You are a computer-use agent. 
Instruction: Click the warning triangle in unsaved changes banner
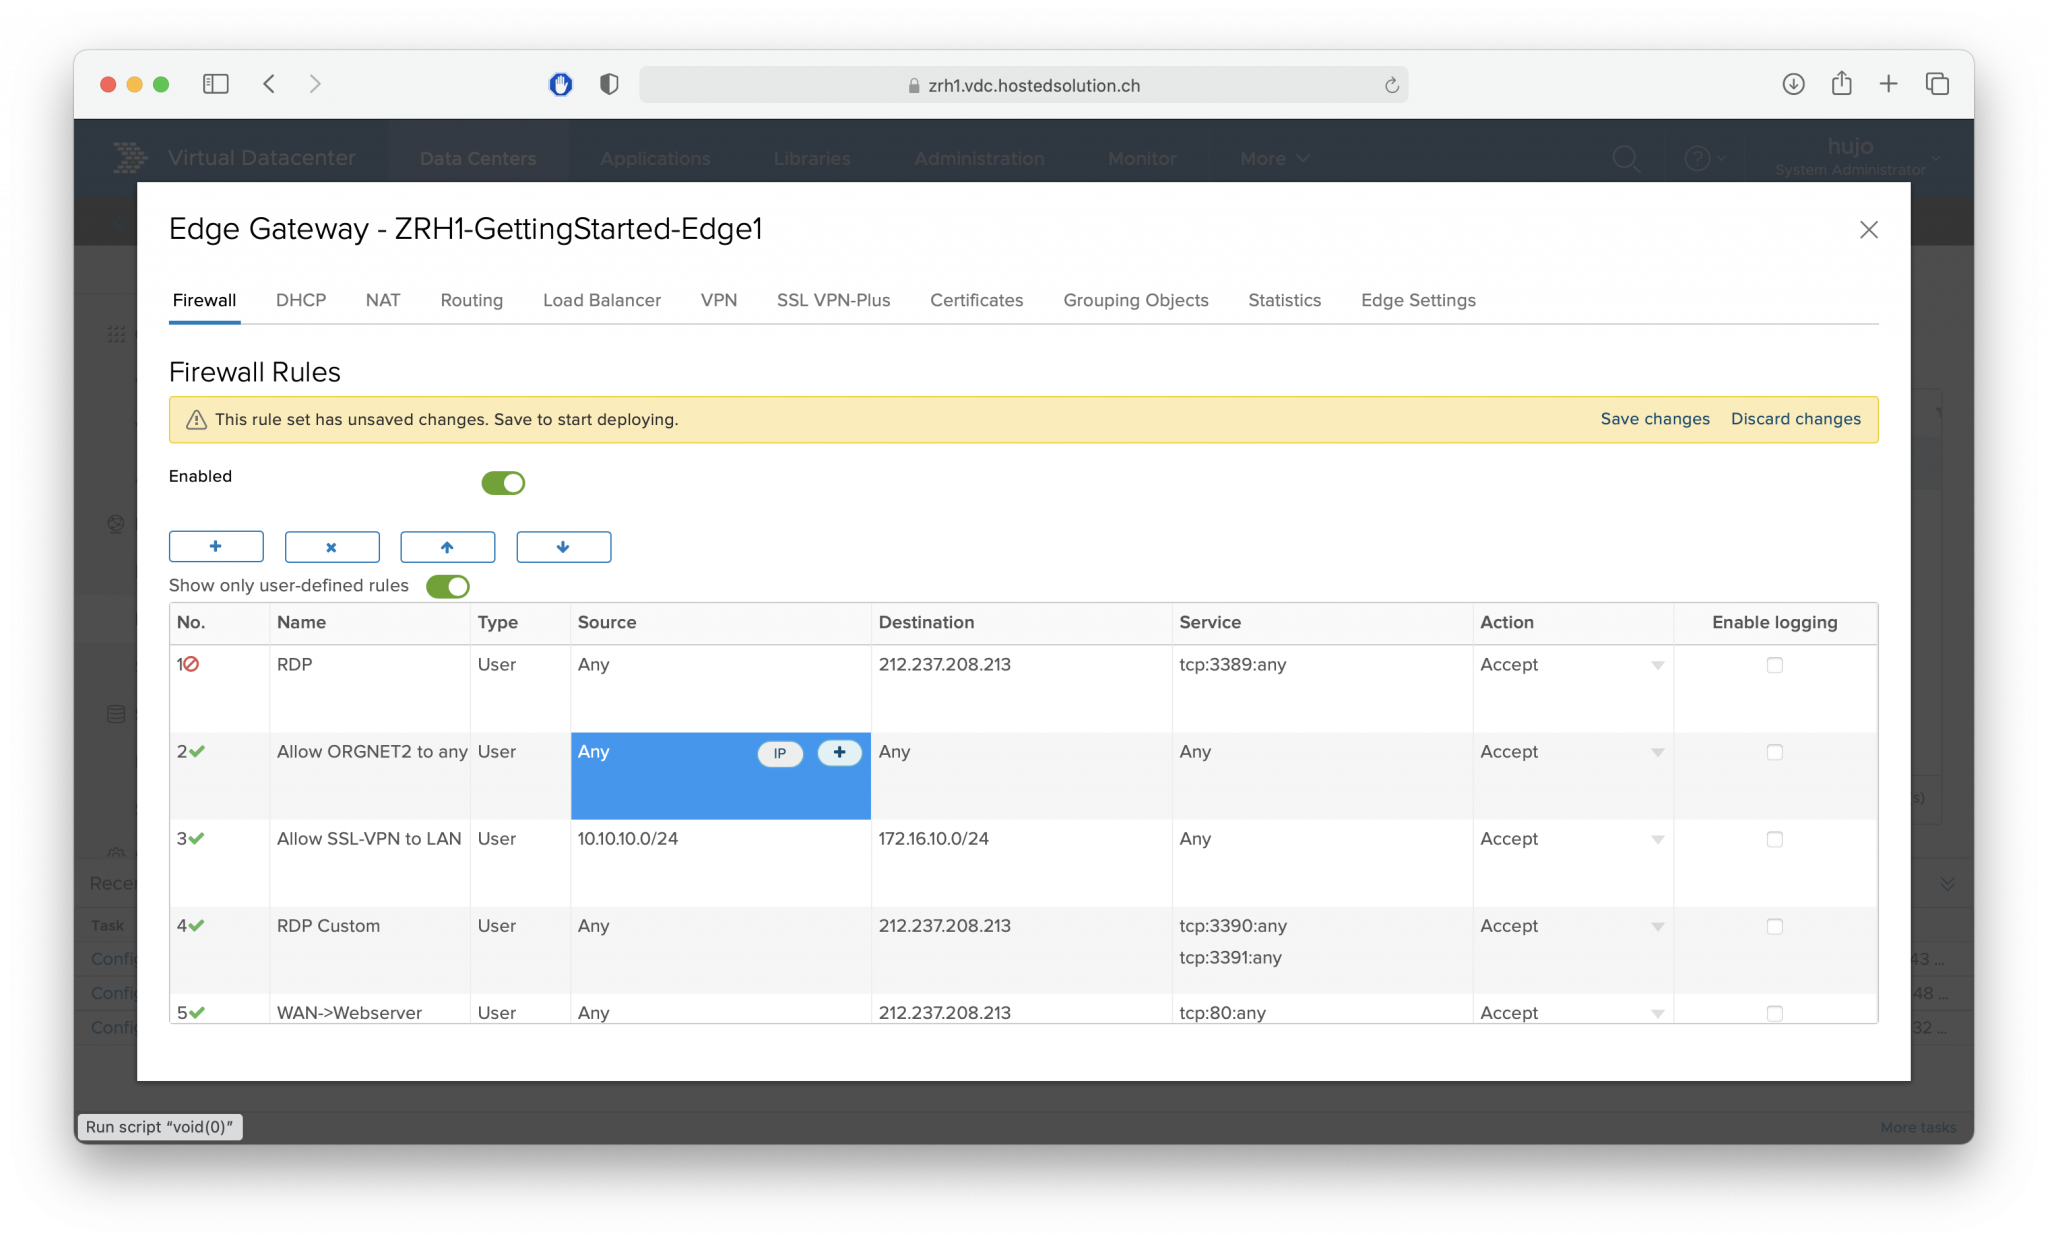coord(196,420)
